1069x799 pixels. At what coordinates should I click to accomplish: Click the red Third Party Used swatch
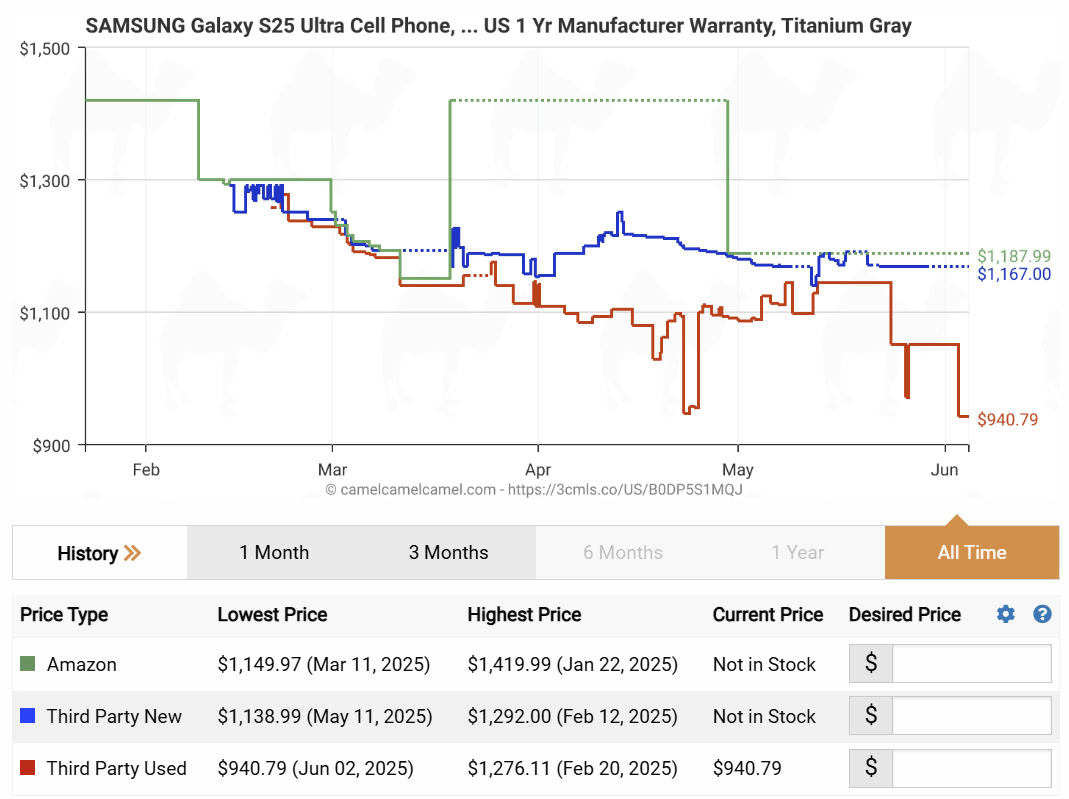[x=28, y=768]
